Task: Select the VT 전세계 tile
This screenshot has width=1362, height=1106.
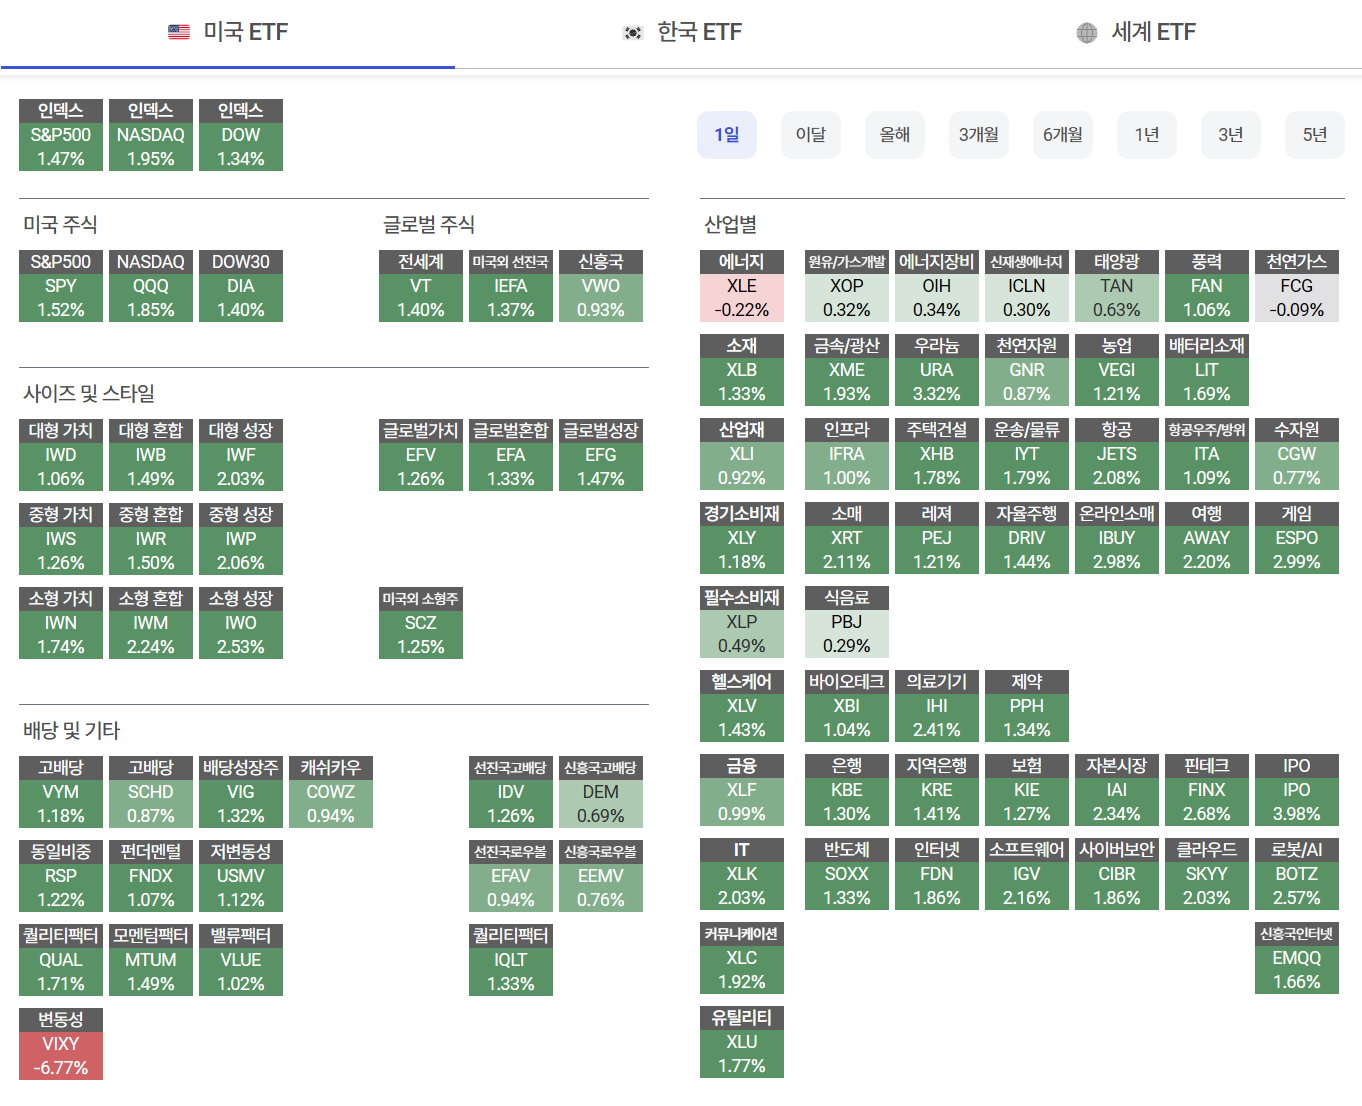Action: (x=421, y=286)
